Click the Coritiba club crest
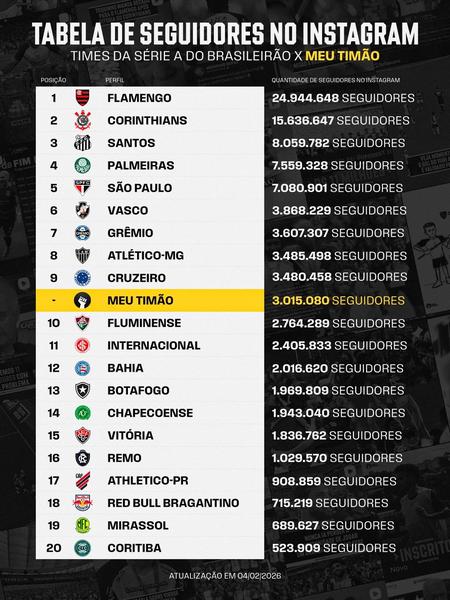Image resolution: width=450 pixels, height=600 pixels. [x=82, y=548]
